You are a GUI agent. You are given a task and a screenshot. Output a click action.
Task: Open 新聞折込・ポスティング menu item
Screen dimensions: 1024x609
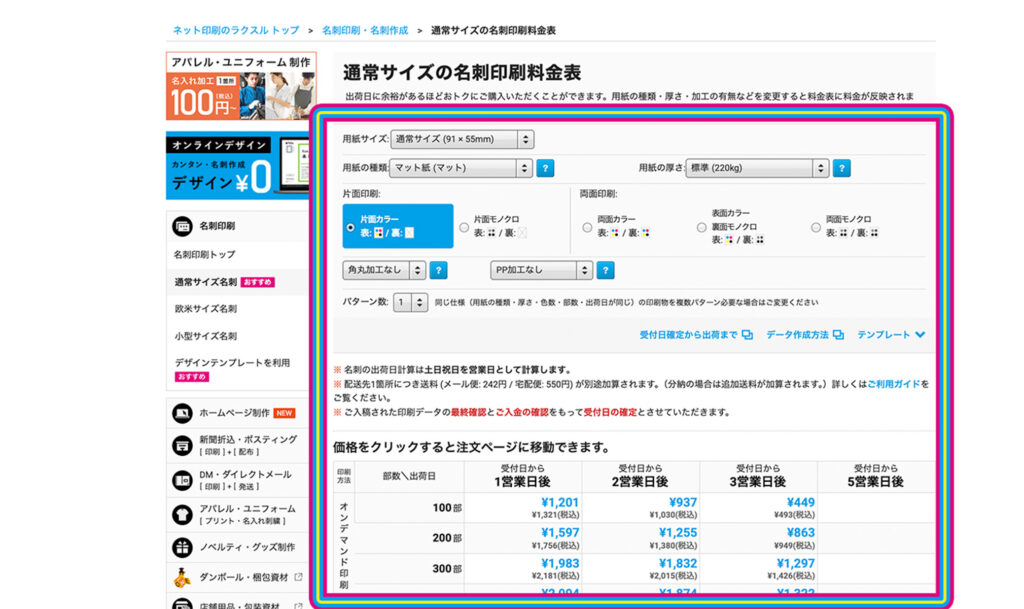coord(248,445)
